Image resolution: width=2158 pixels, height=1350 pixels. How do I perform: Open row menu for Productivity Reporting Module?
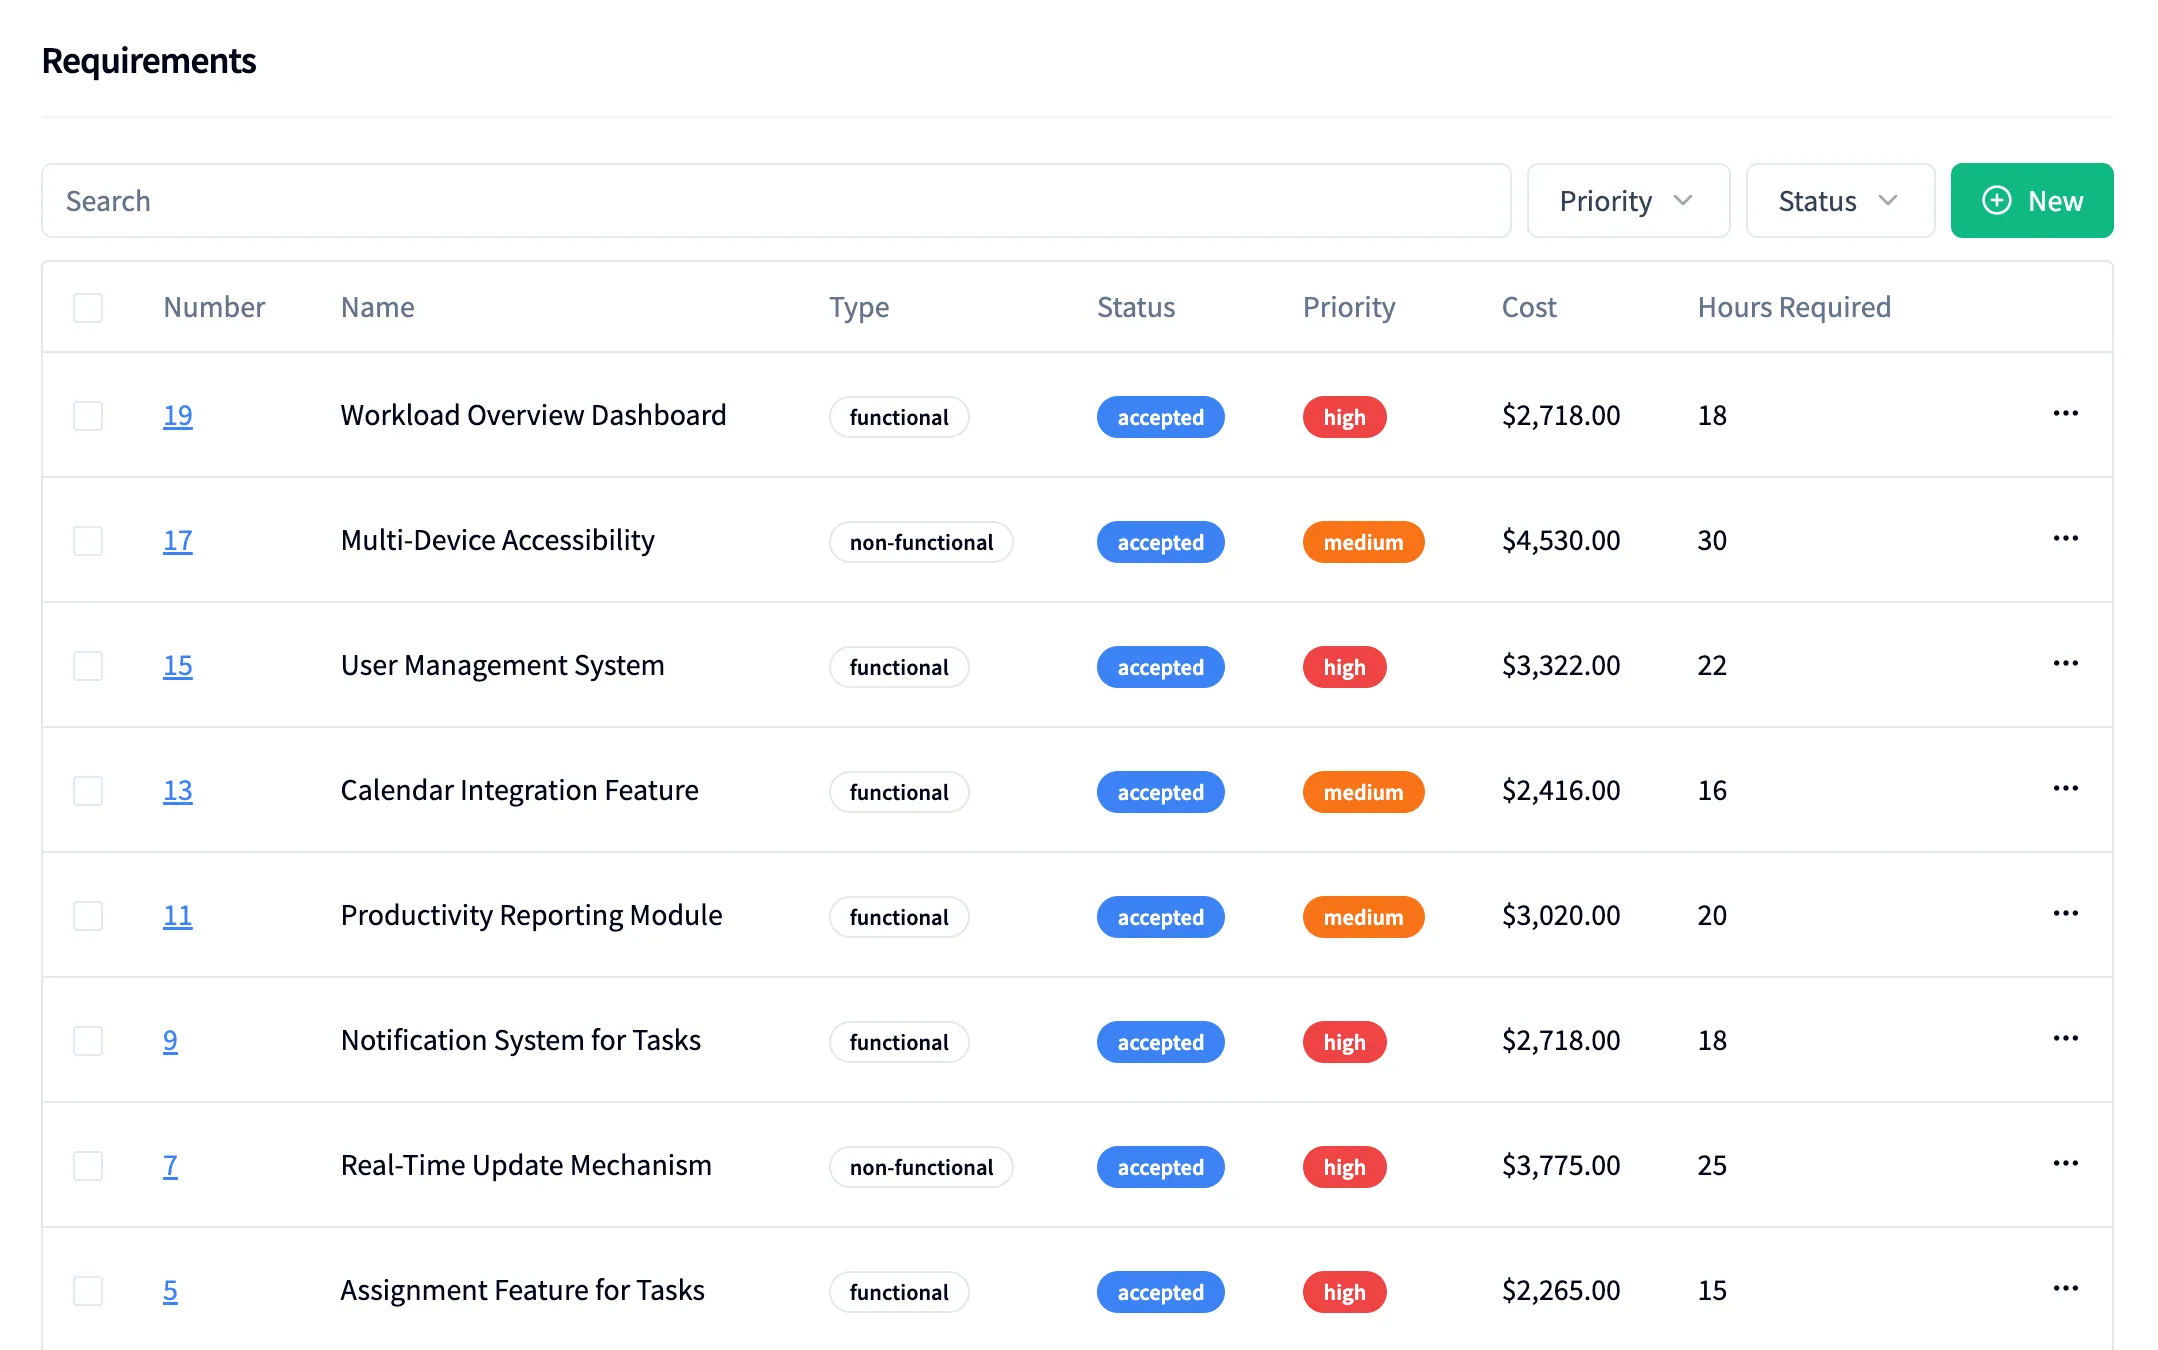tap(2065, 914)
